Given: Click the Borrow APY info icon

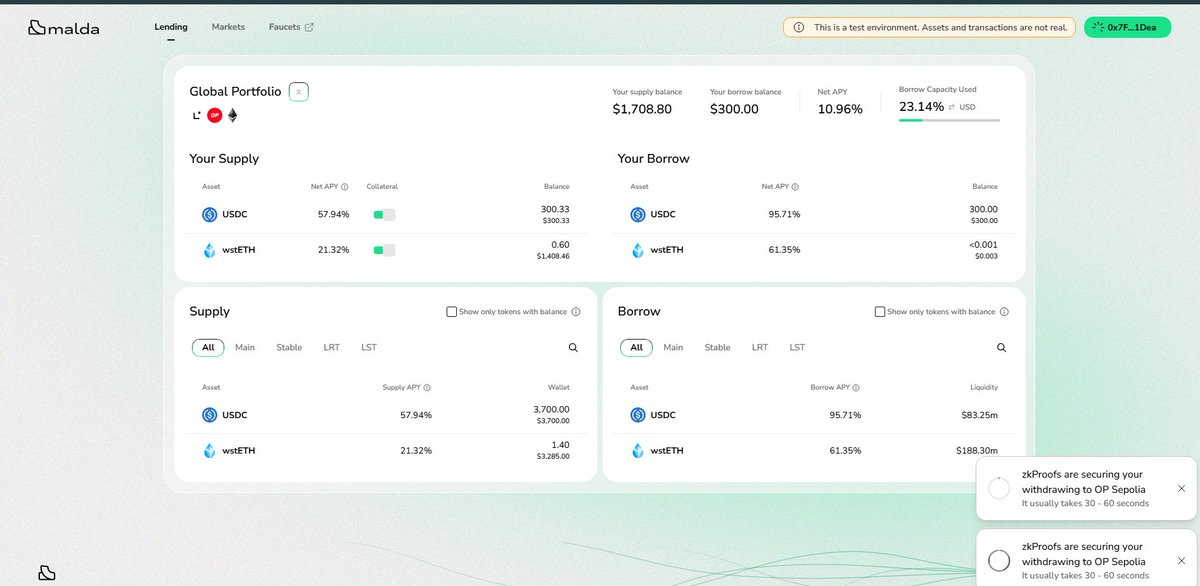Looking at the screenshot, I should [856, 388].
